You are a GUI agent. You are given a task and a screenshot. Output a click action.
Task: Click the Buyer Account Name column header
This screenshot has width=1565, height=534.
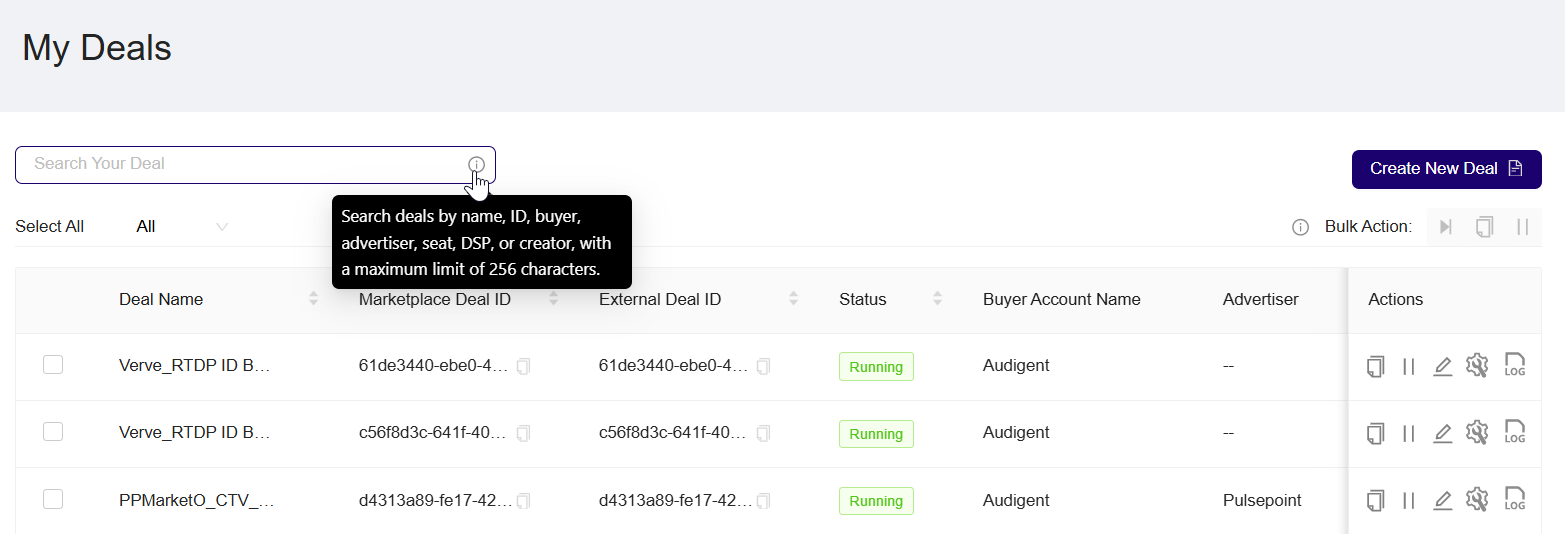point(1061,299)
